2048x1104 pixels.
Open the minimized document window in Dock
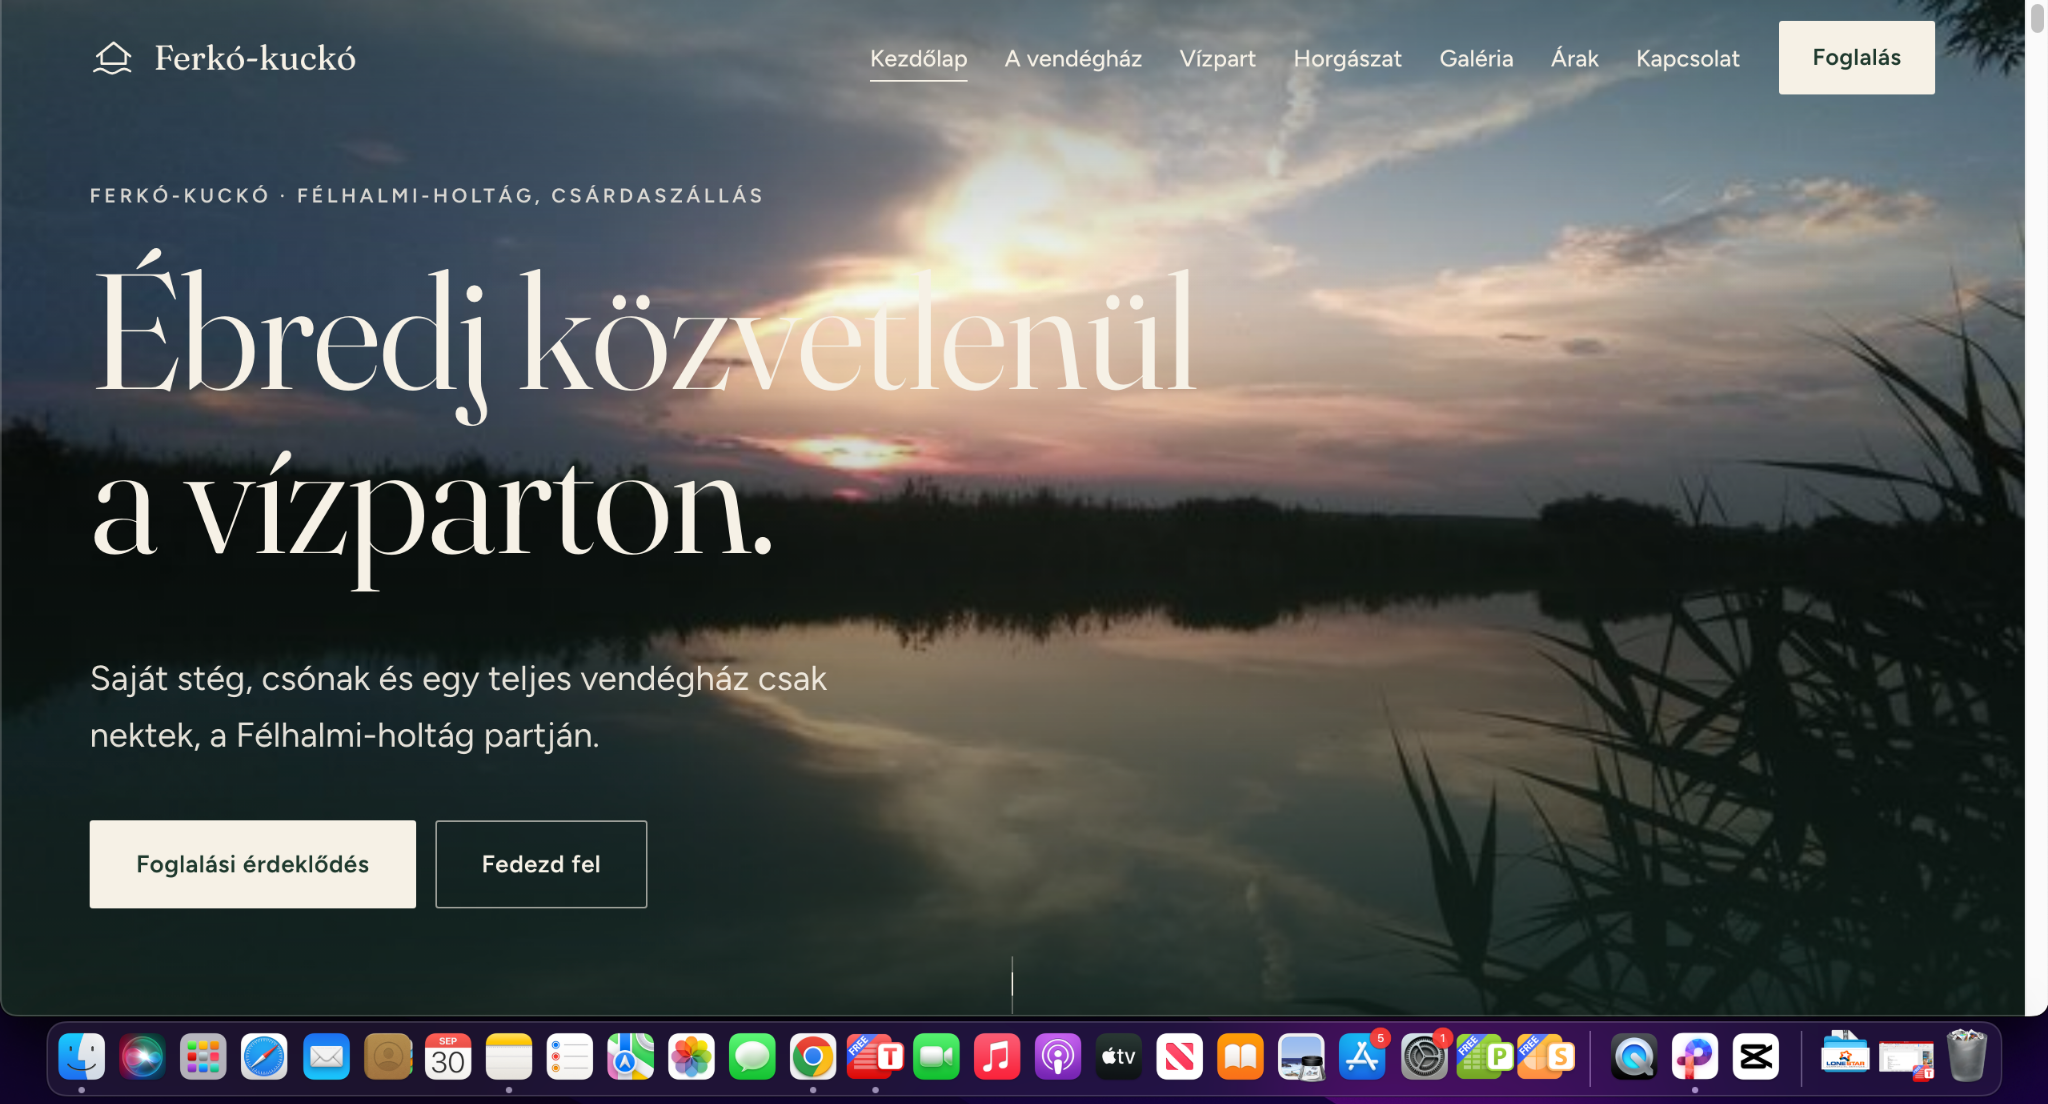(x=1906, y=1059)
